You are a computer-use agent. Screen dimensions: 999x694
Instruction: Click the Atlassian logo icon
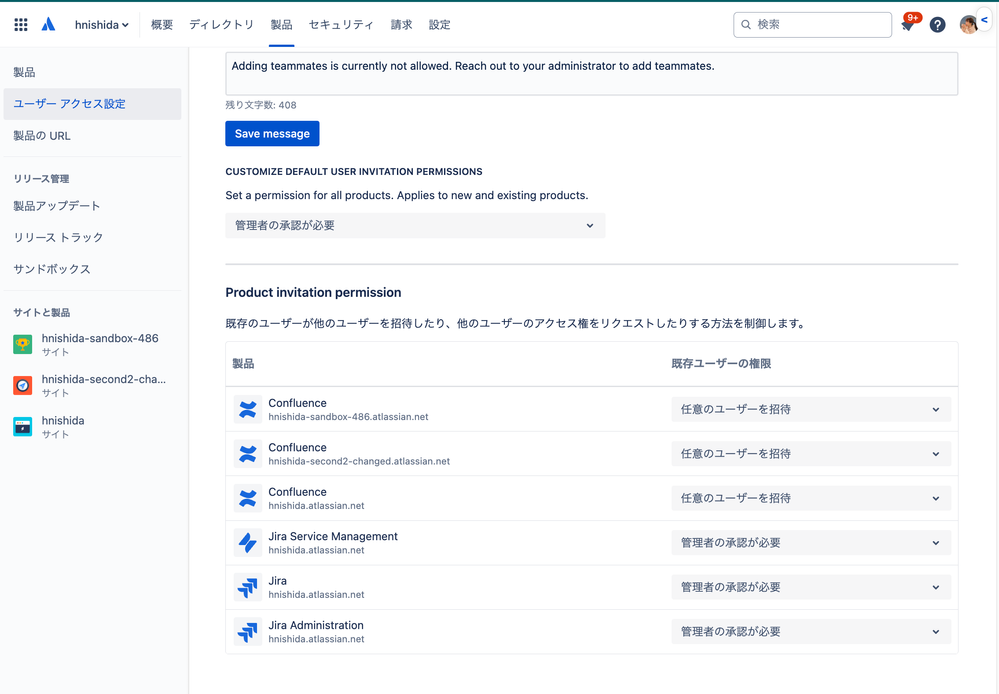coord(48,25)
